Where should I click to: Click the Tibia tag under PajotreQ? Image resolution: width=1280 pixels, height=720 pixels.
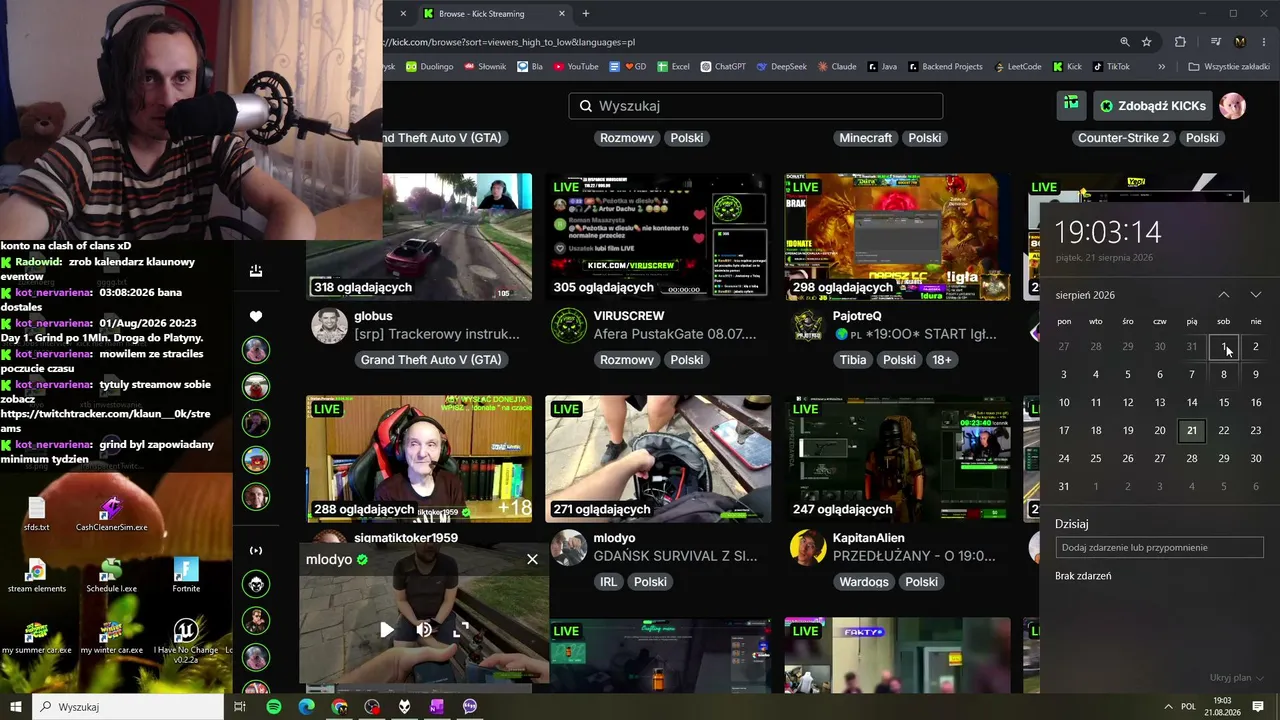point(853,360)
